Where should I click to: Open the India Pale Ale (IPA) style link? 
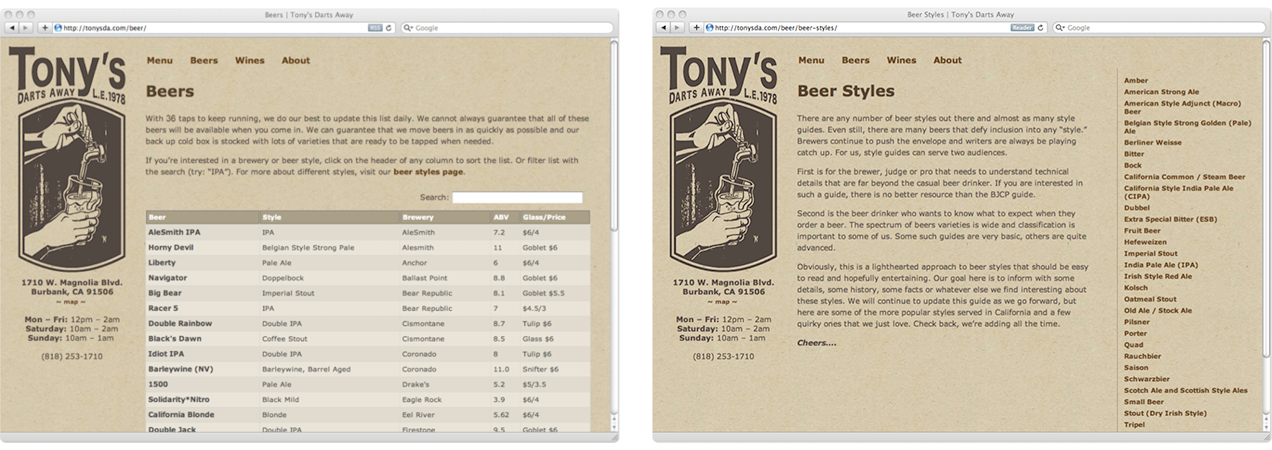coord(1160,265)
